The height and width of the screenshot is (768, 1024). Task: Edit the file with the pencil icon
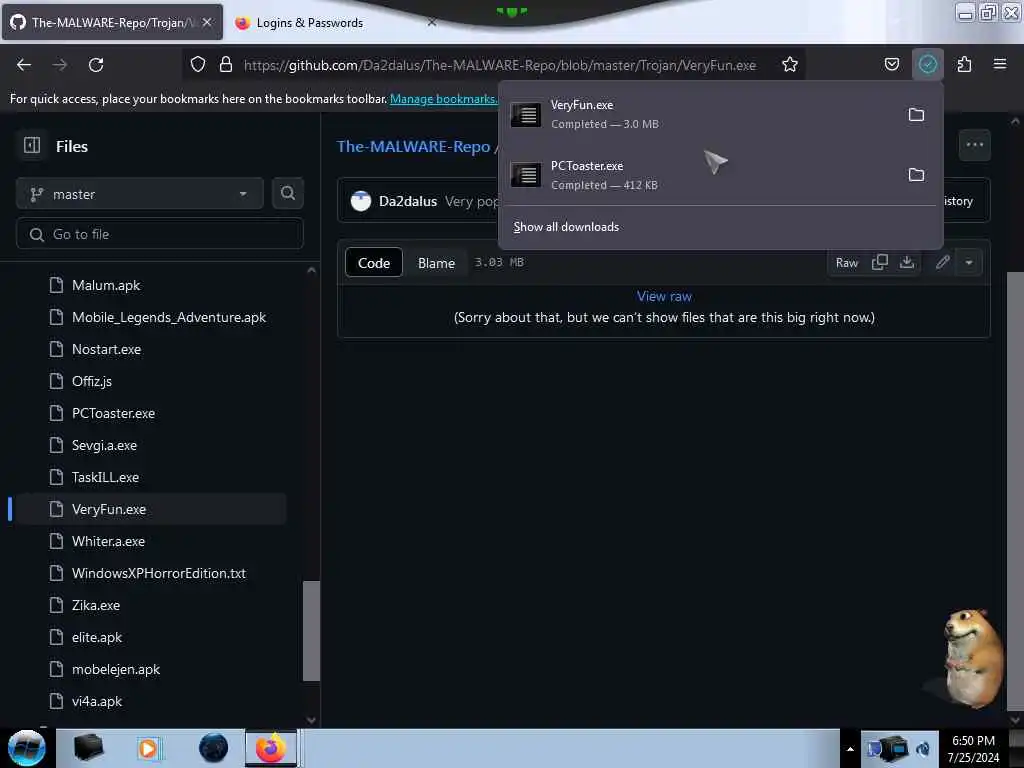(x=942, y=263)
